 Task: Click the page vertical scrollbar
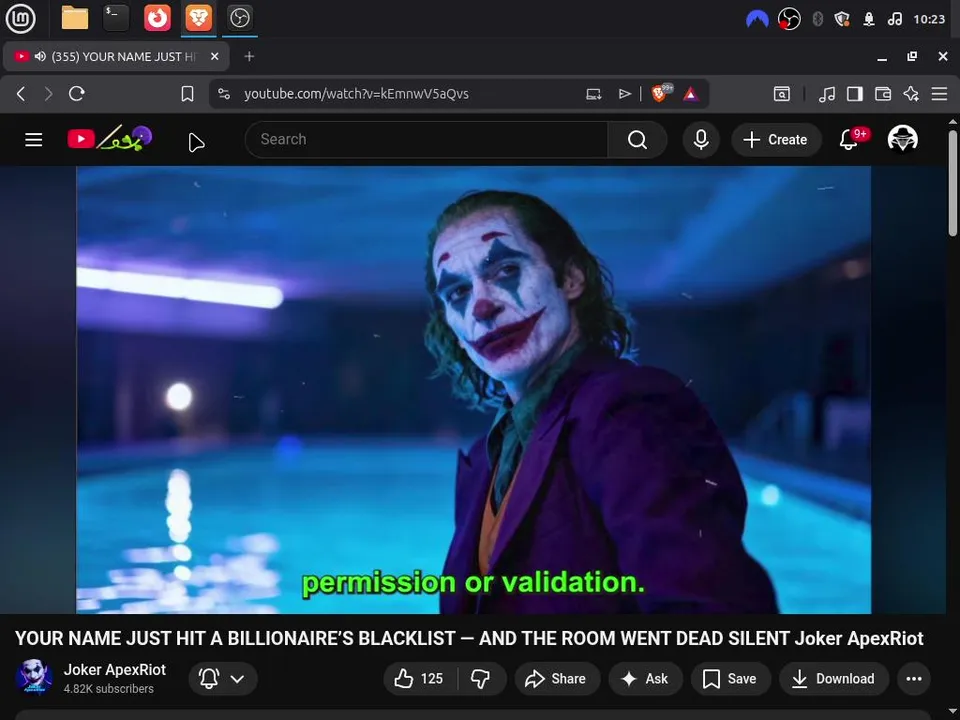pos(953,182)
